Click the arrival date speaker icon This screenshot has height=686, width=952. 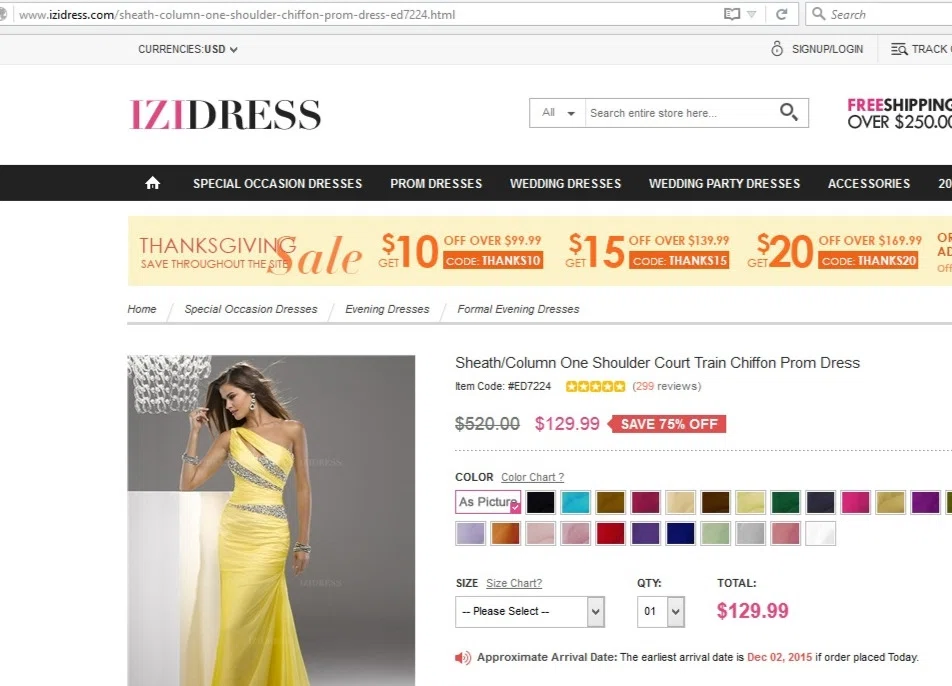tap(463, 657)
